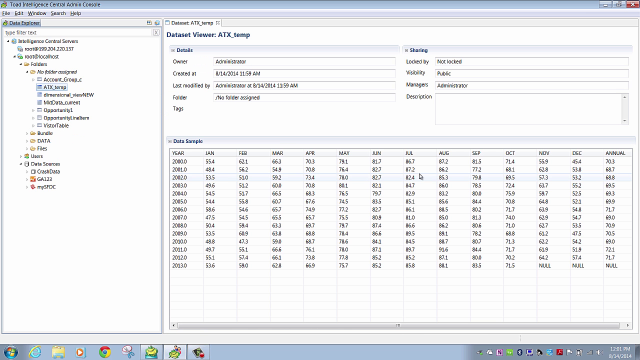Screen dimensions: 640x360
Task: Select the Files folder in tree
Action: (42, 149)
